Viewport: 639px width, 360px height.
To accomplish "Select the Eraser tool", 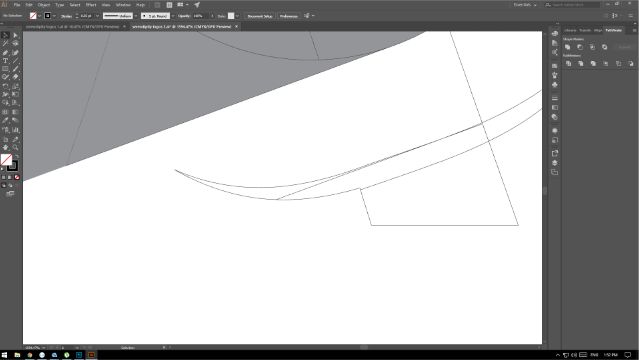I will click(x=15, y=77).
